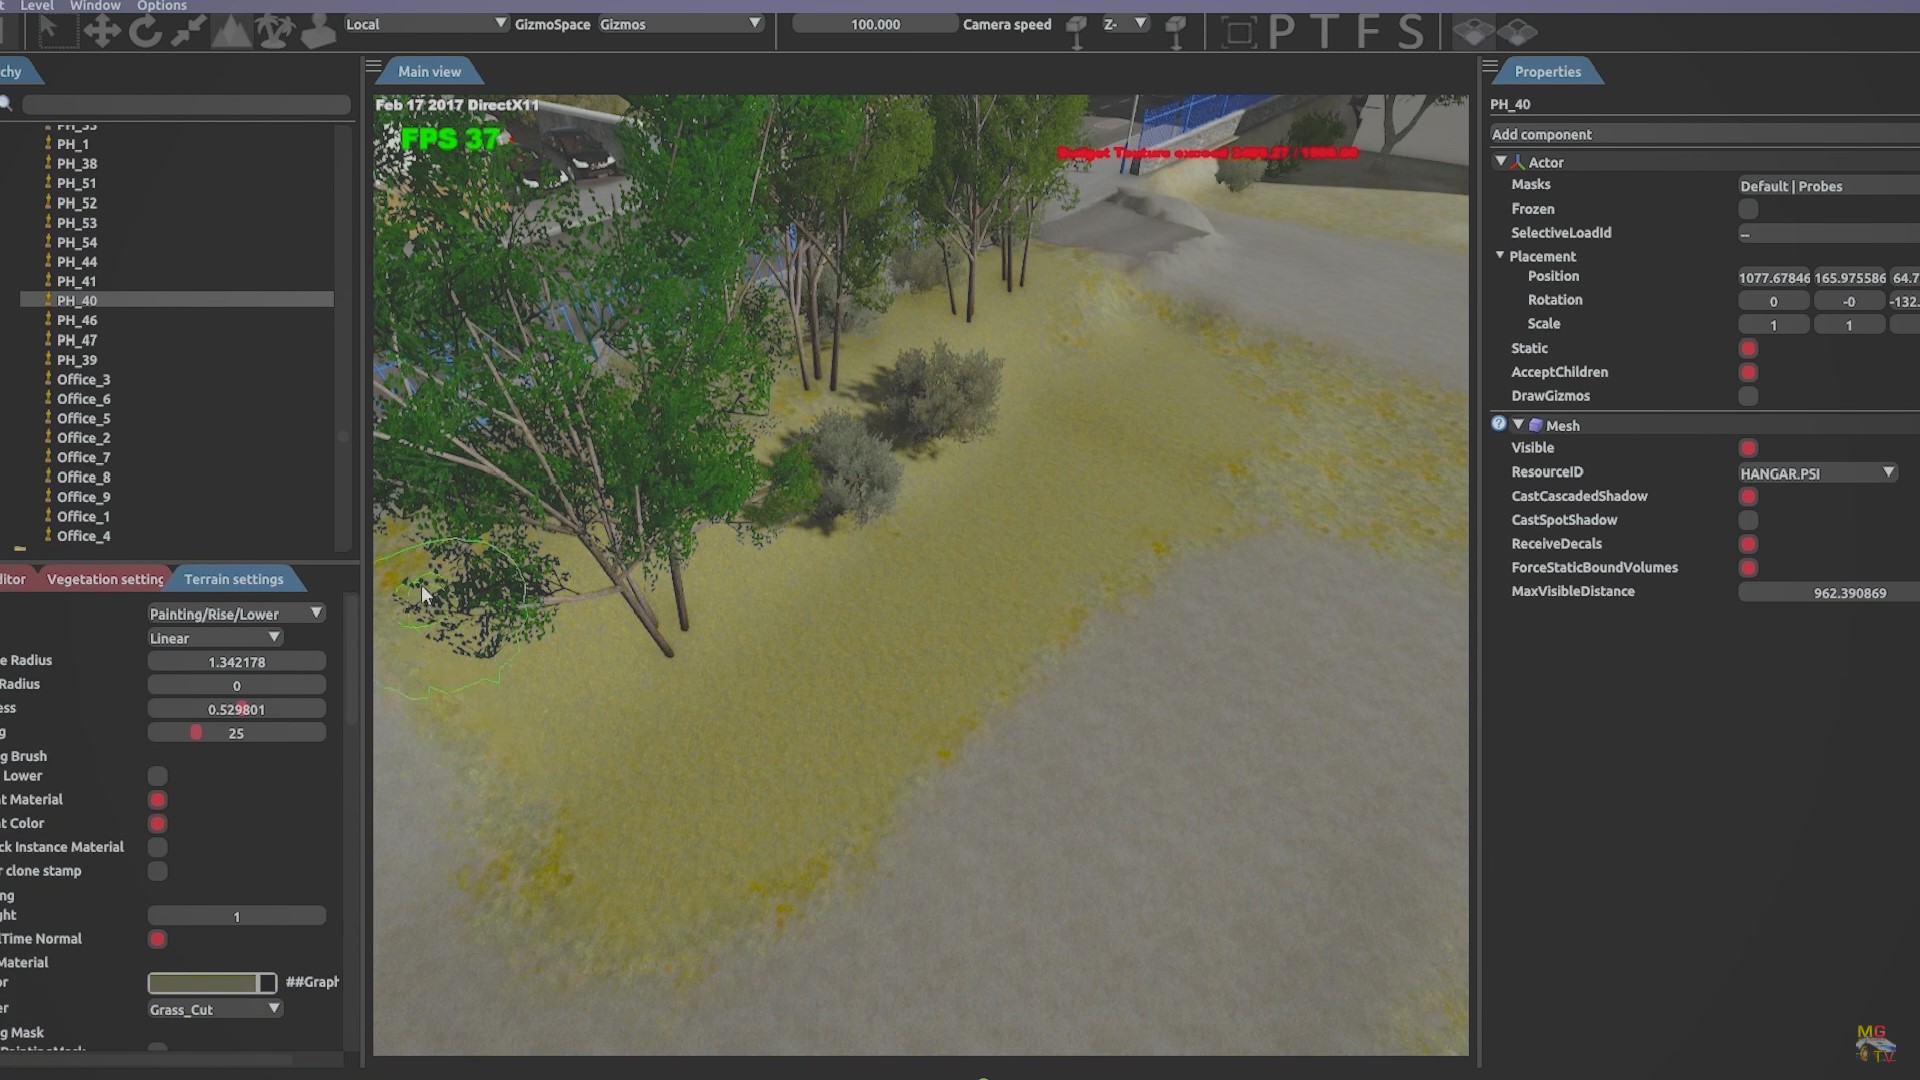Image resolution: width=1920 pixels, height=1080 pixels.
Task: Open the Window menu
Action: tap(95, 6)
